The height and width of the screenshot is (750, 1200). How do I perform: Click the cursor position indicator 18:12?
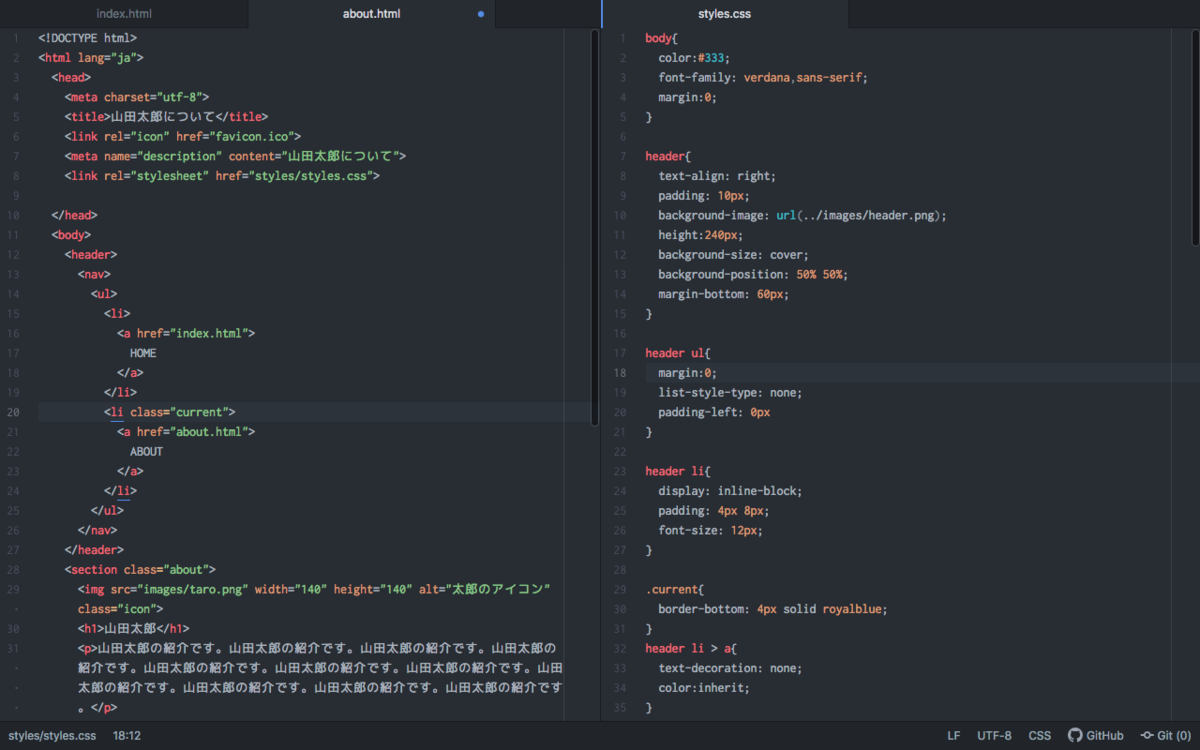point(125,735)
